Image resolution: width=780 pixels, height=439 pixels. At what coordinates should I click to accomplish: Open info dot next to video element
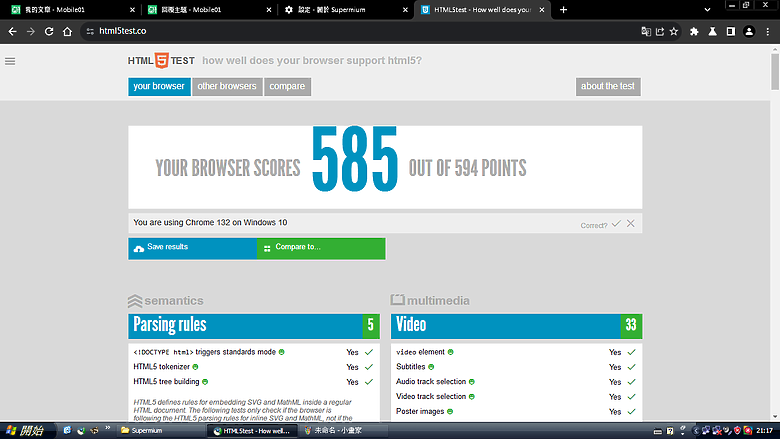451,352
